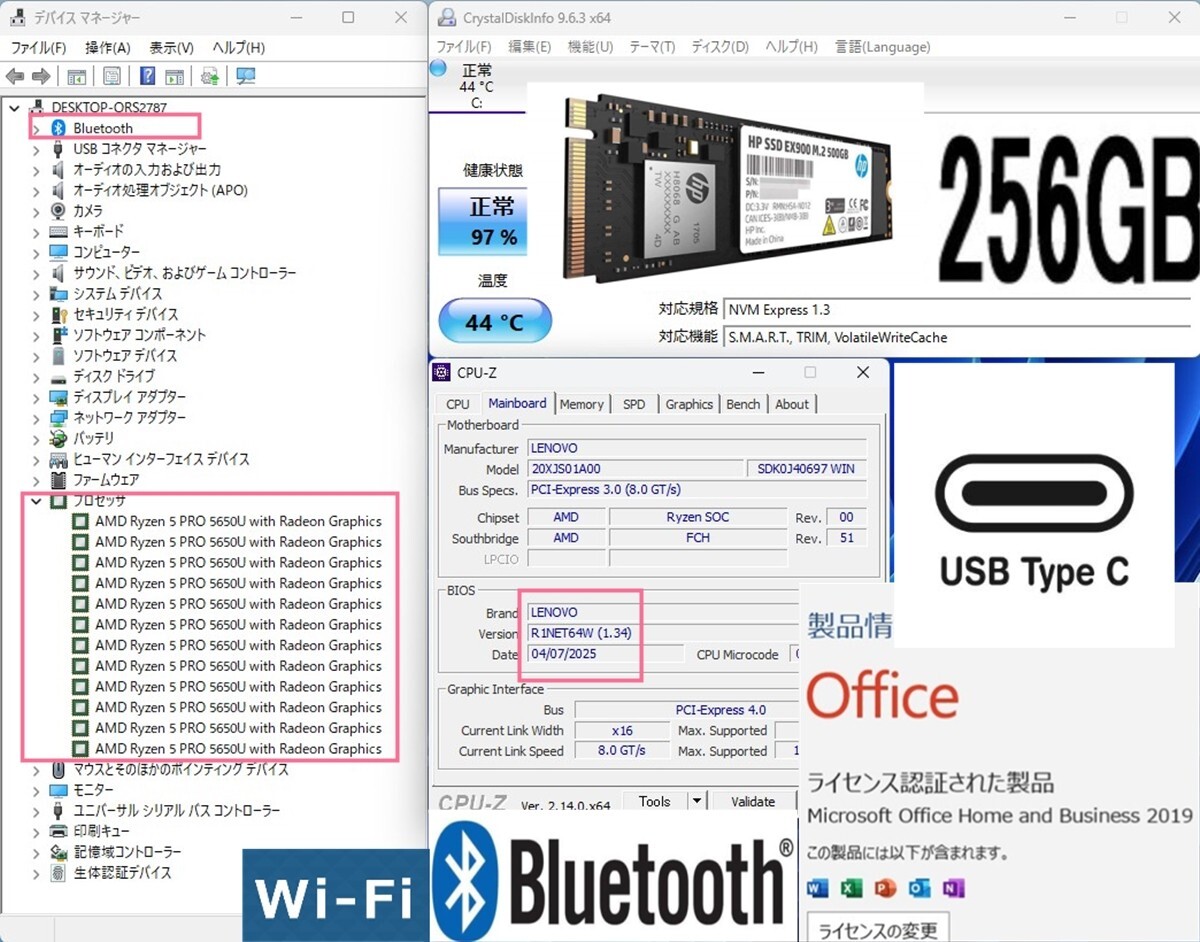1200x942 pixels.
Task: Open the ディスク(D) menu in CrystalDiskInfo
Action: pyautogui.click(x=720, y=47)
